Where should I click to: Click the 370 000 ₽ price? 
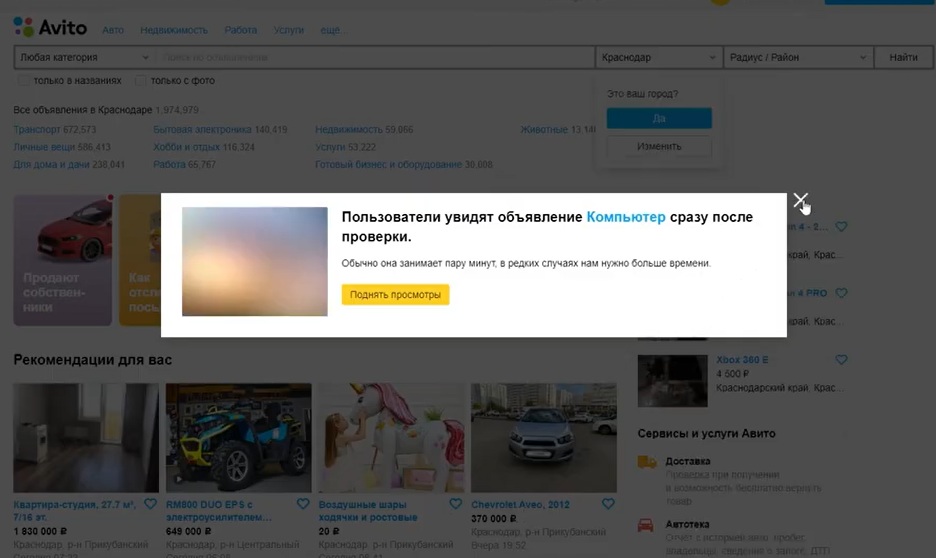tap(494, 519)
